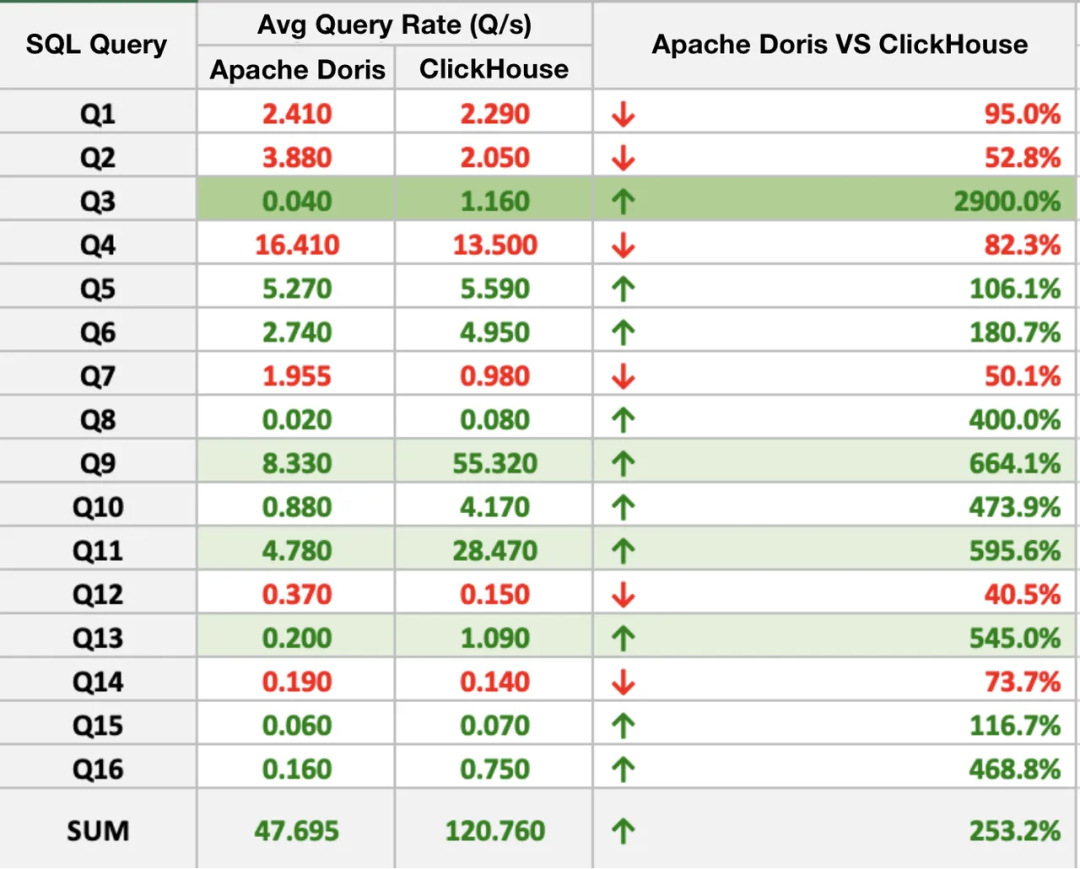Select the Apache Doris column header
This screenshot has height=869, width=1080.
(297, 69)
